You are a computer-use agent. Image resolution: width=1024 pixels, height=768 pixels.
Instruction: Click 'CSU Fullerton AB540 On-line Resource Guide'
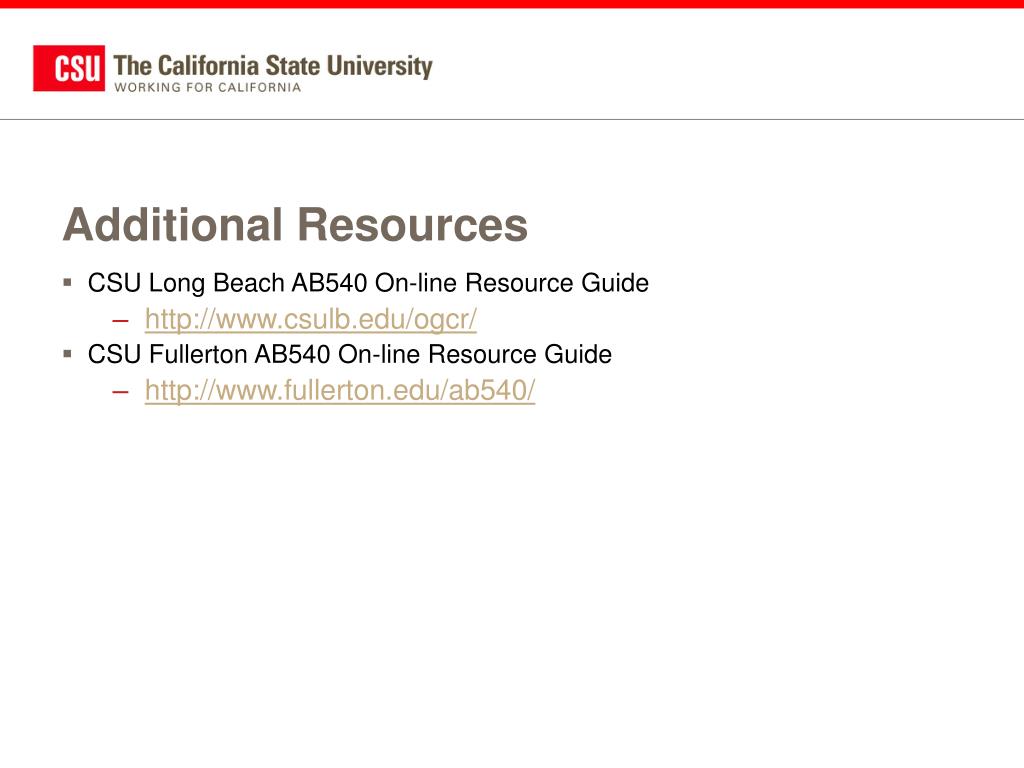[350, 354]
